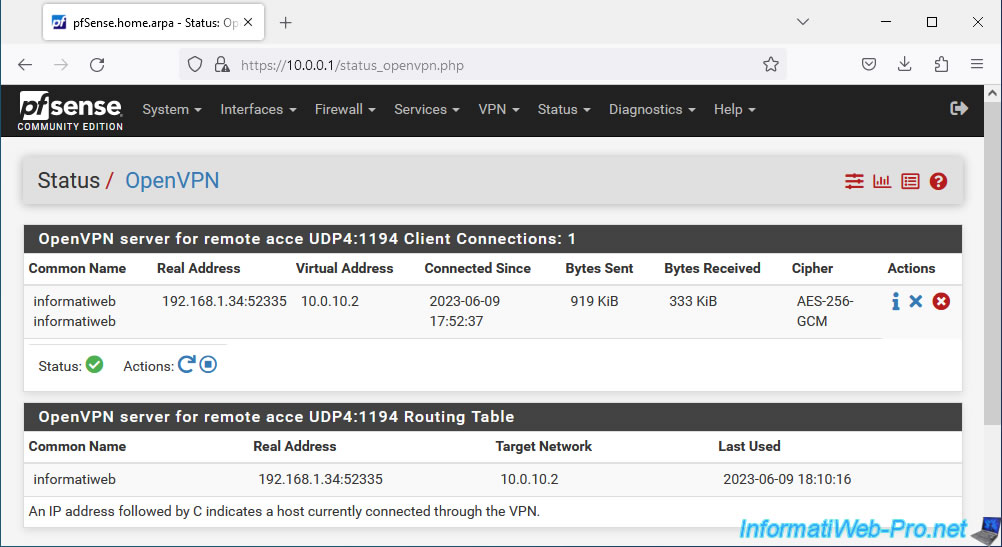The height and width of the screenshot is (547, 1002).
Task: Open a new browser tab
Action: point(286,23)
